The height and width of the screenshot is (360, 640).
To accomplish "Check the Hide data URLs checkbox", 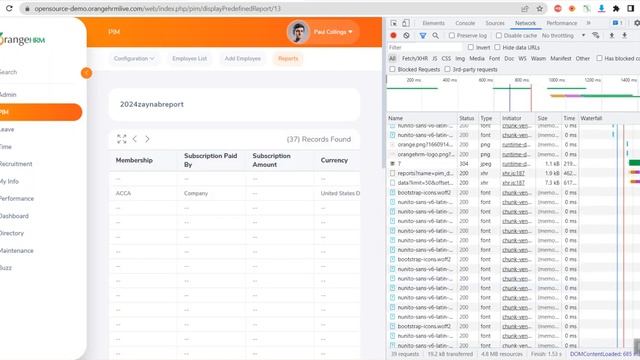I will point(498,47).
